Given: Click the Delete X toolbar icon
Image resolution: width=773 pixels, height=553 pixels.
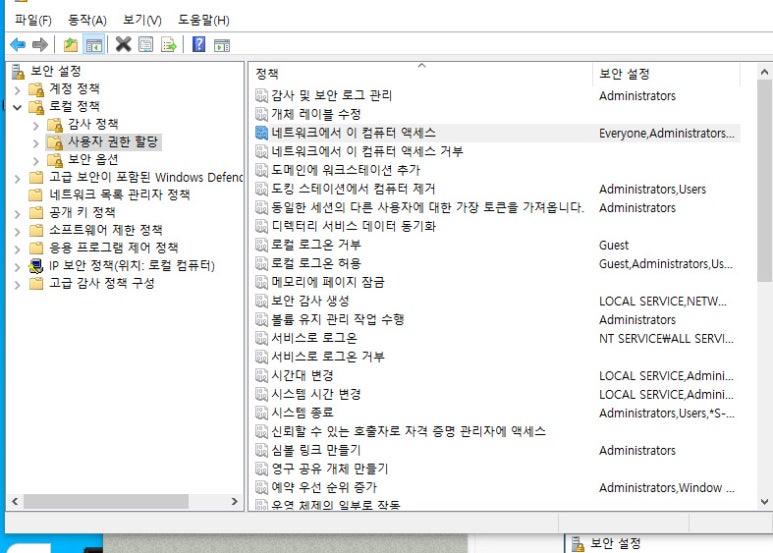Looking at the screenshot, I should pos(123,44).
